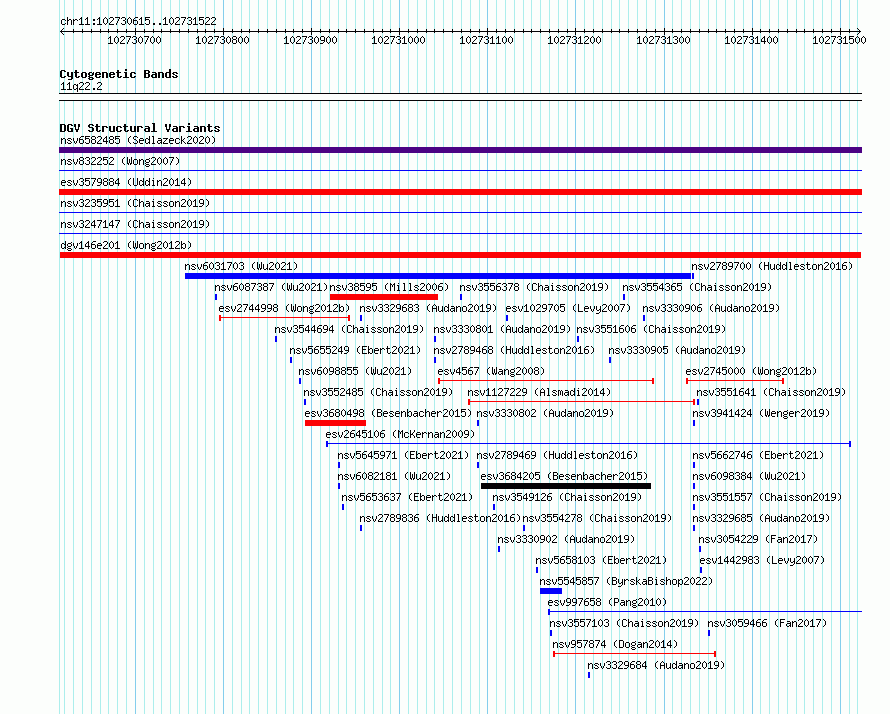The image size is (890, 714).
Task: Click the nsv2789468 (Huddleston2016) label
Action: pyautogui.click(x=514, y=350)
